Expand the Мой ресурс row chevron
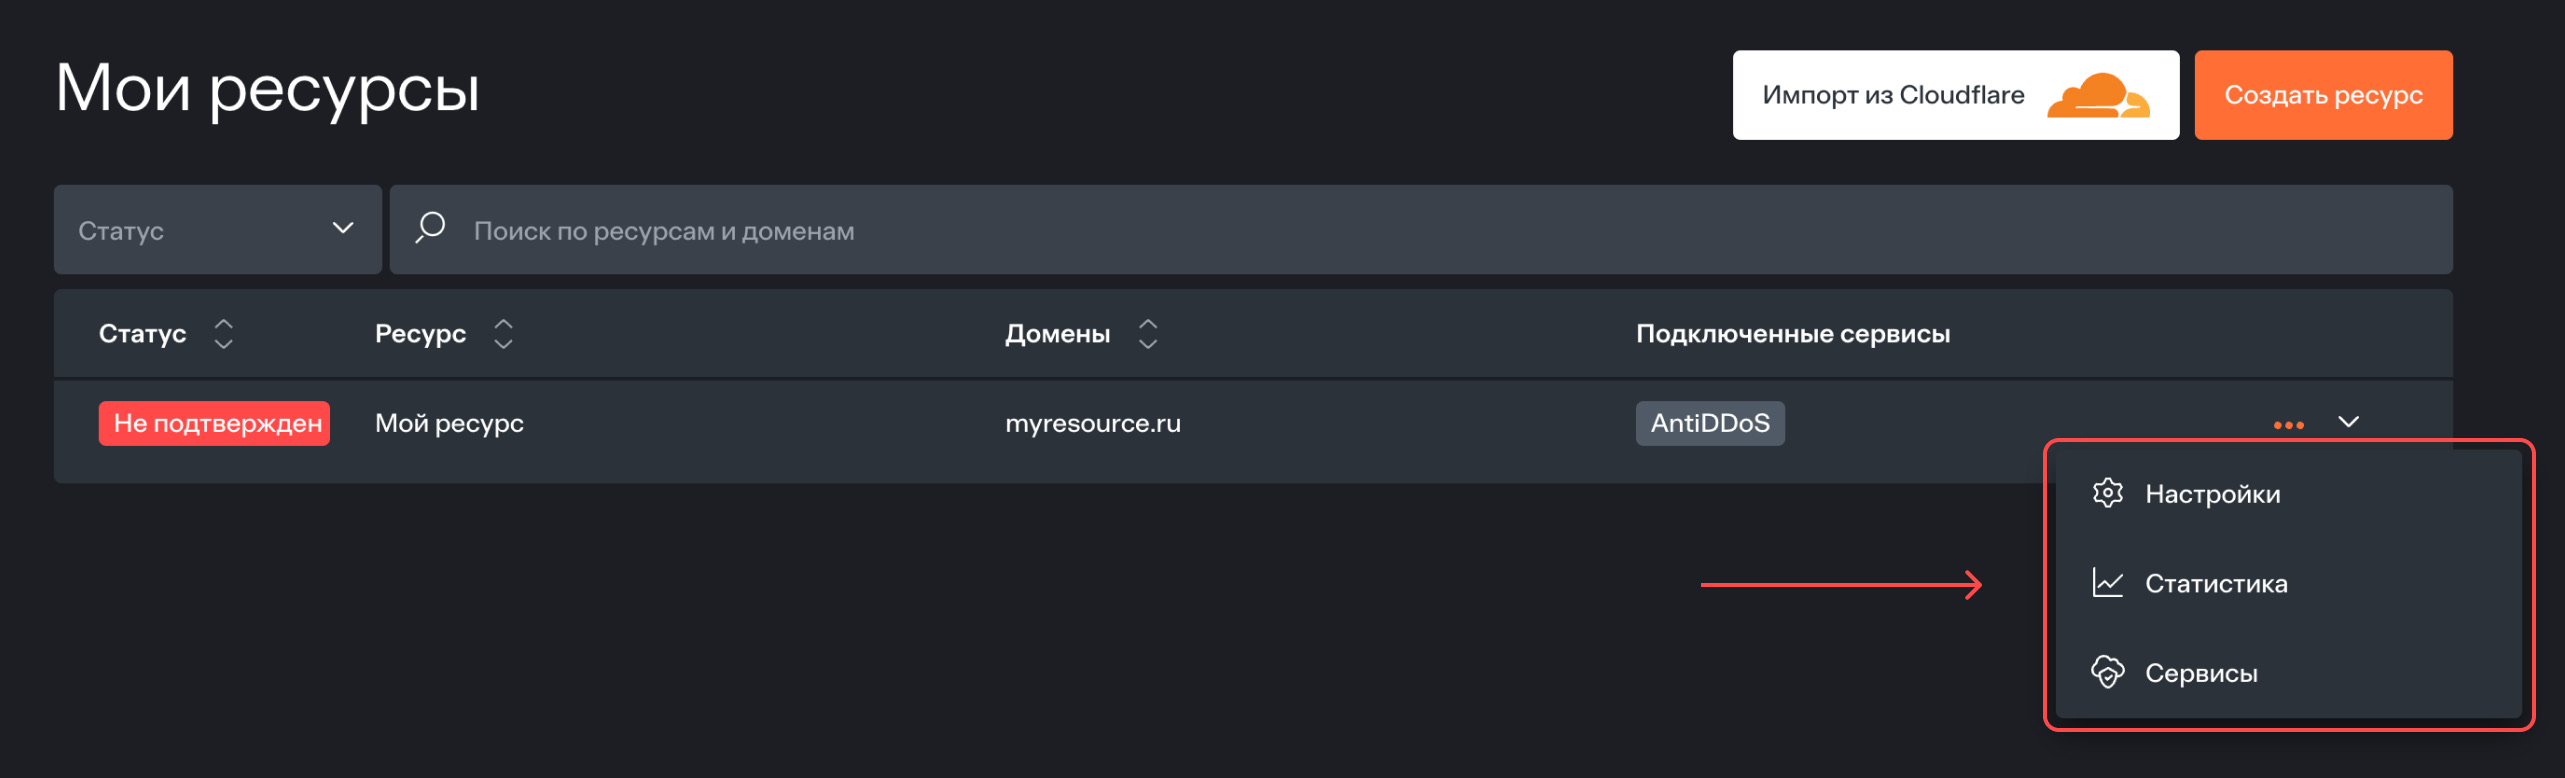The height and width of the screenshot is (778, 2565). [2349, 422]
